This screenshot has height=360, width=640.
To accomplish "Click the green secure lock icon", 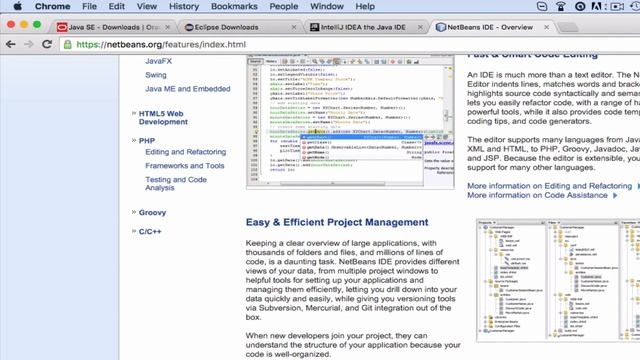I will [x=68, y=44].
